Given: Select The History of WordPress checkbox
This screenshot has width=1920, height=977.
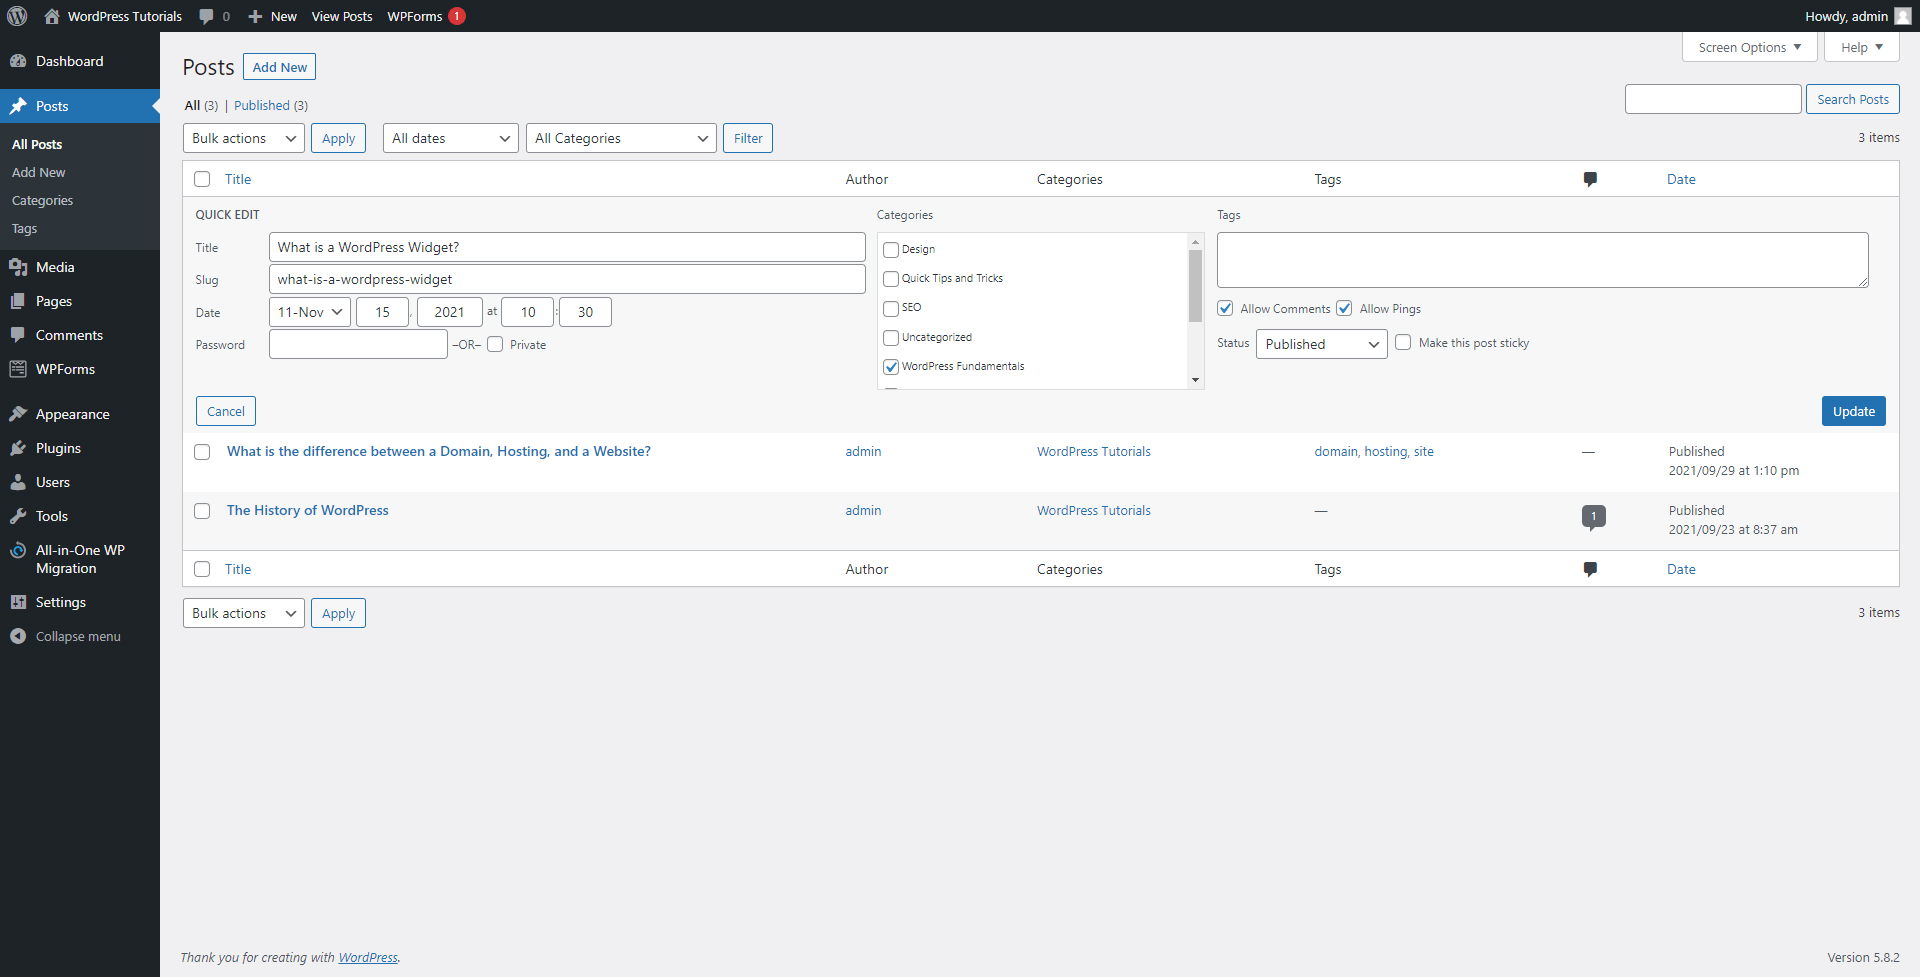Looking at the screenshot, I should point(202,511).
